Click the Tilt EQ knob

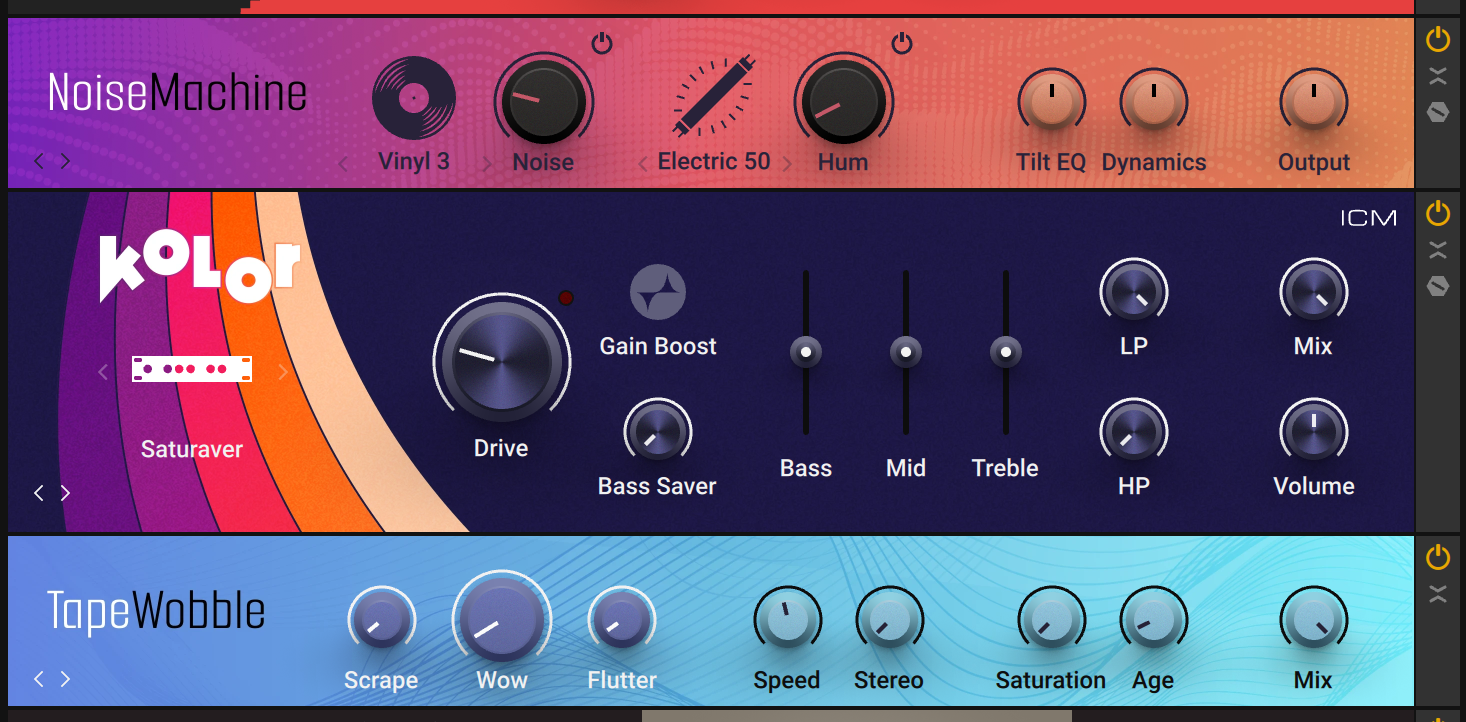(1051, 104)
